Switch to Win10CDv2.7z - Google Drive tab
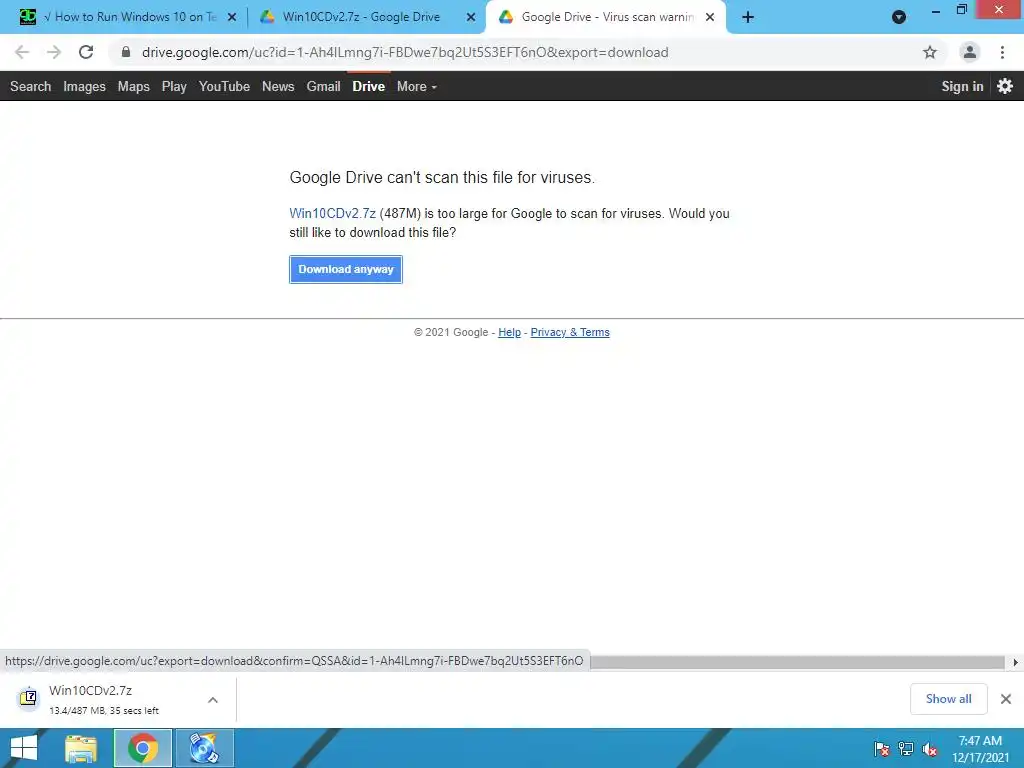The height and width of the screenshot is (768, 1024). click(367, 17)
